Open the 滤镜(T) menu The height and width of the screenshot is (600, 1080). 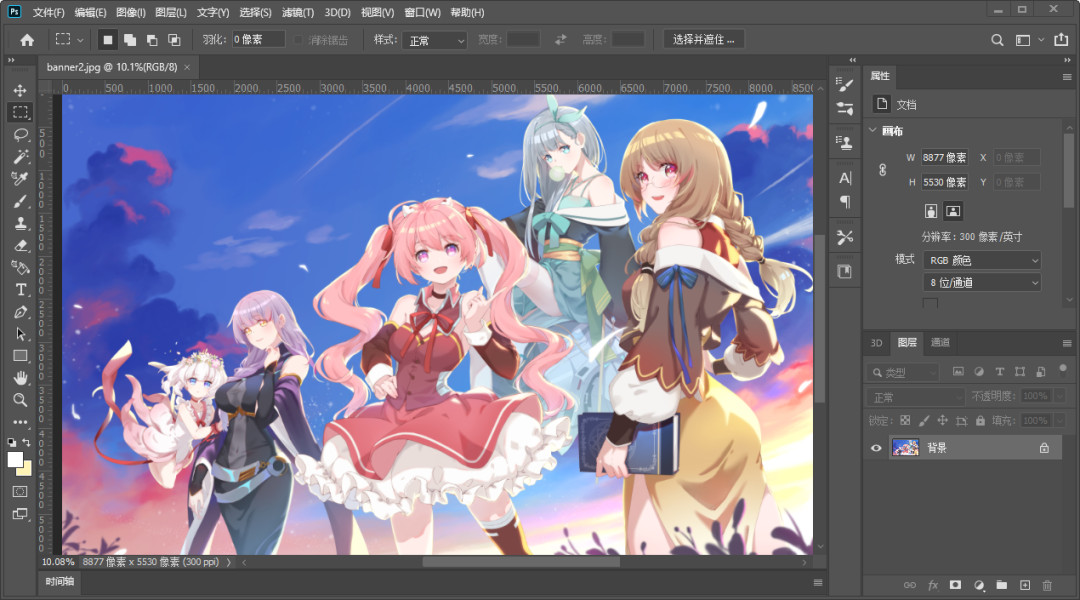pyautogui.click(x=298, y=12)
